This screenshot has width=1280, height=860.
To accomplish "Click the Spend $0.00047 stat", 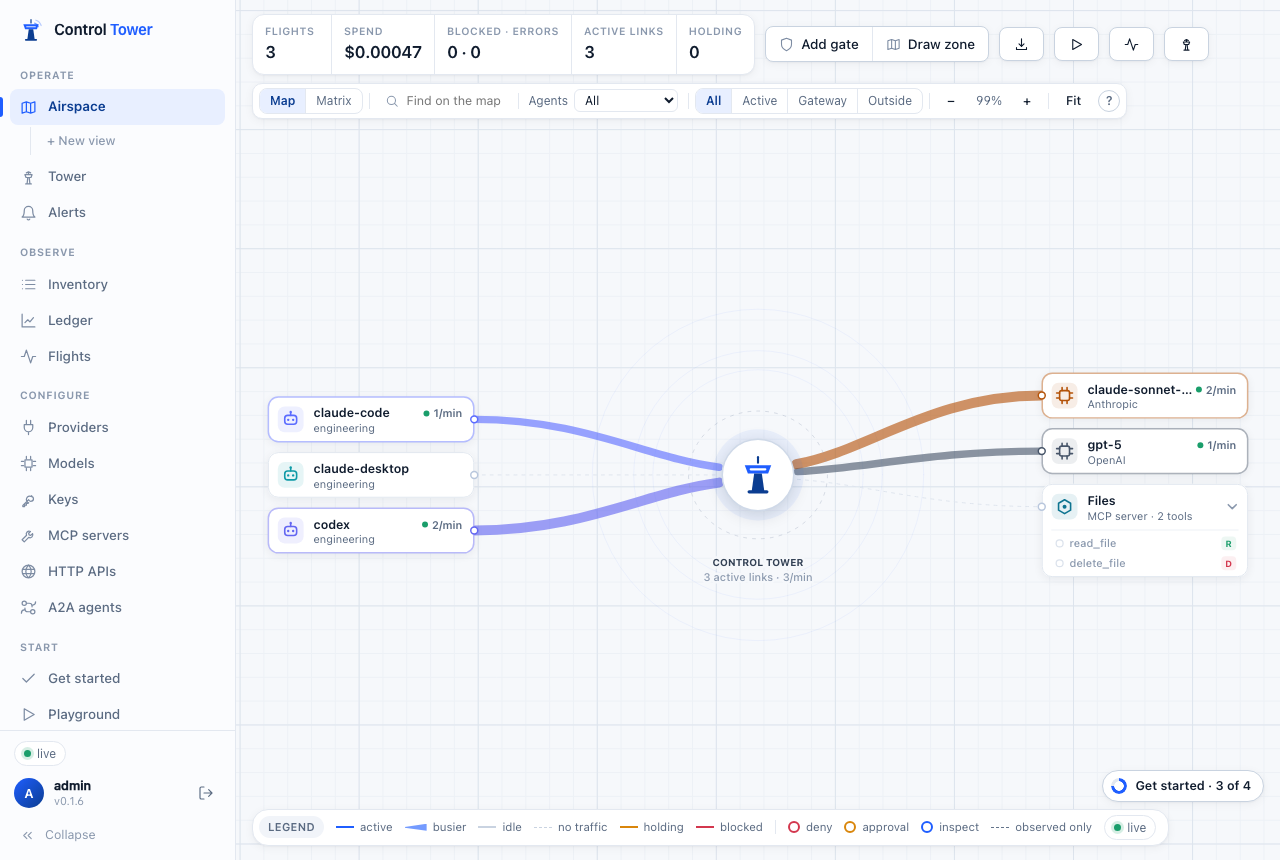I will point(383,44).
